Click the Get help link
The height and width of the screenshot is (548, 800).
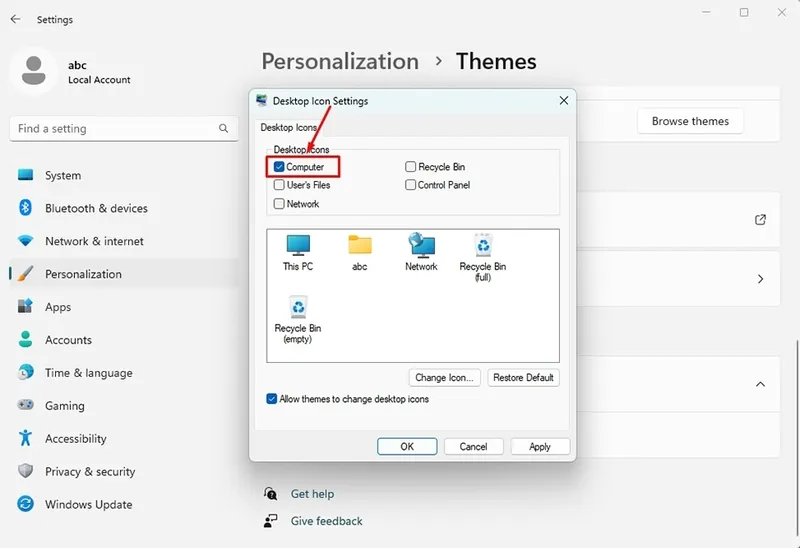312,494
